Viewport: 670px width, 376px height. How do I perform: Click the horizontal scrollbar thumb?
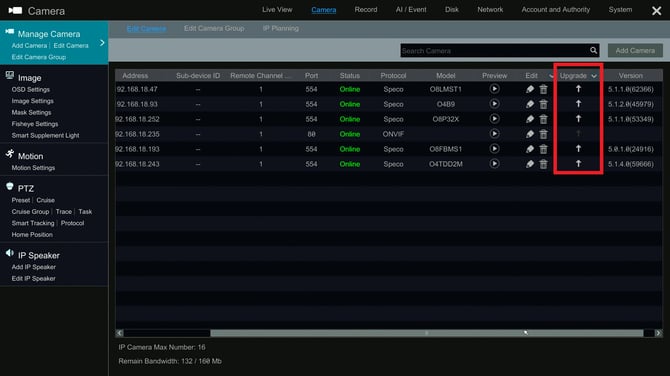[426, 333]
